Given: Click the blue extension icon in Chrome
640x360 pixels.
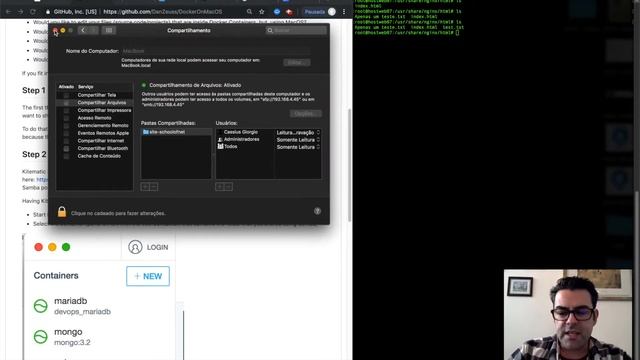Looking at the screenshot, I should (x=277, y=12).
